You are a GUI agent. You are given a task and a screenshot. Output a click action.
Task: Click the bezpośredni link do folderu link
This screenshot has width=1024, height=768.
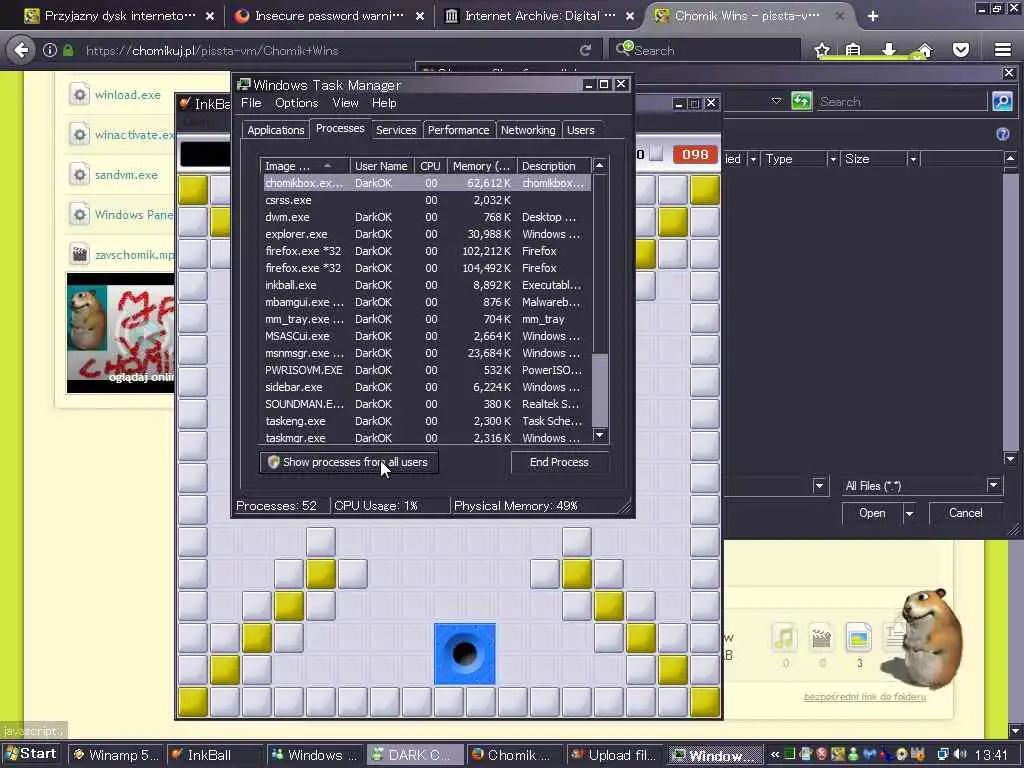coord(865,697)
